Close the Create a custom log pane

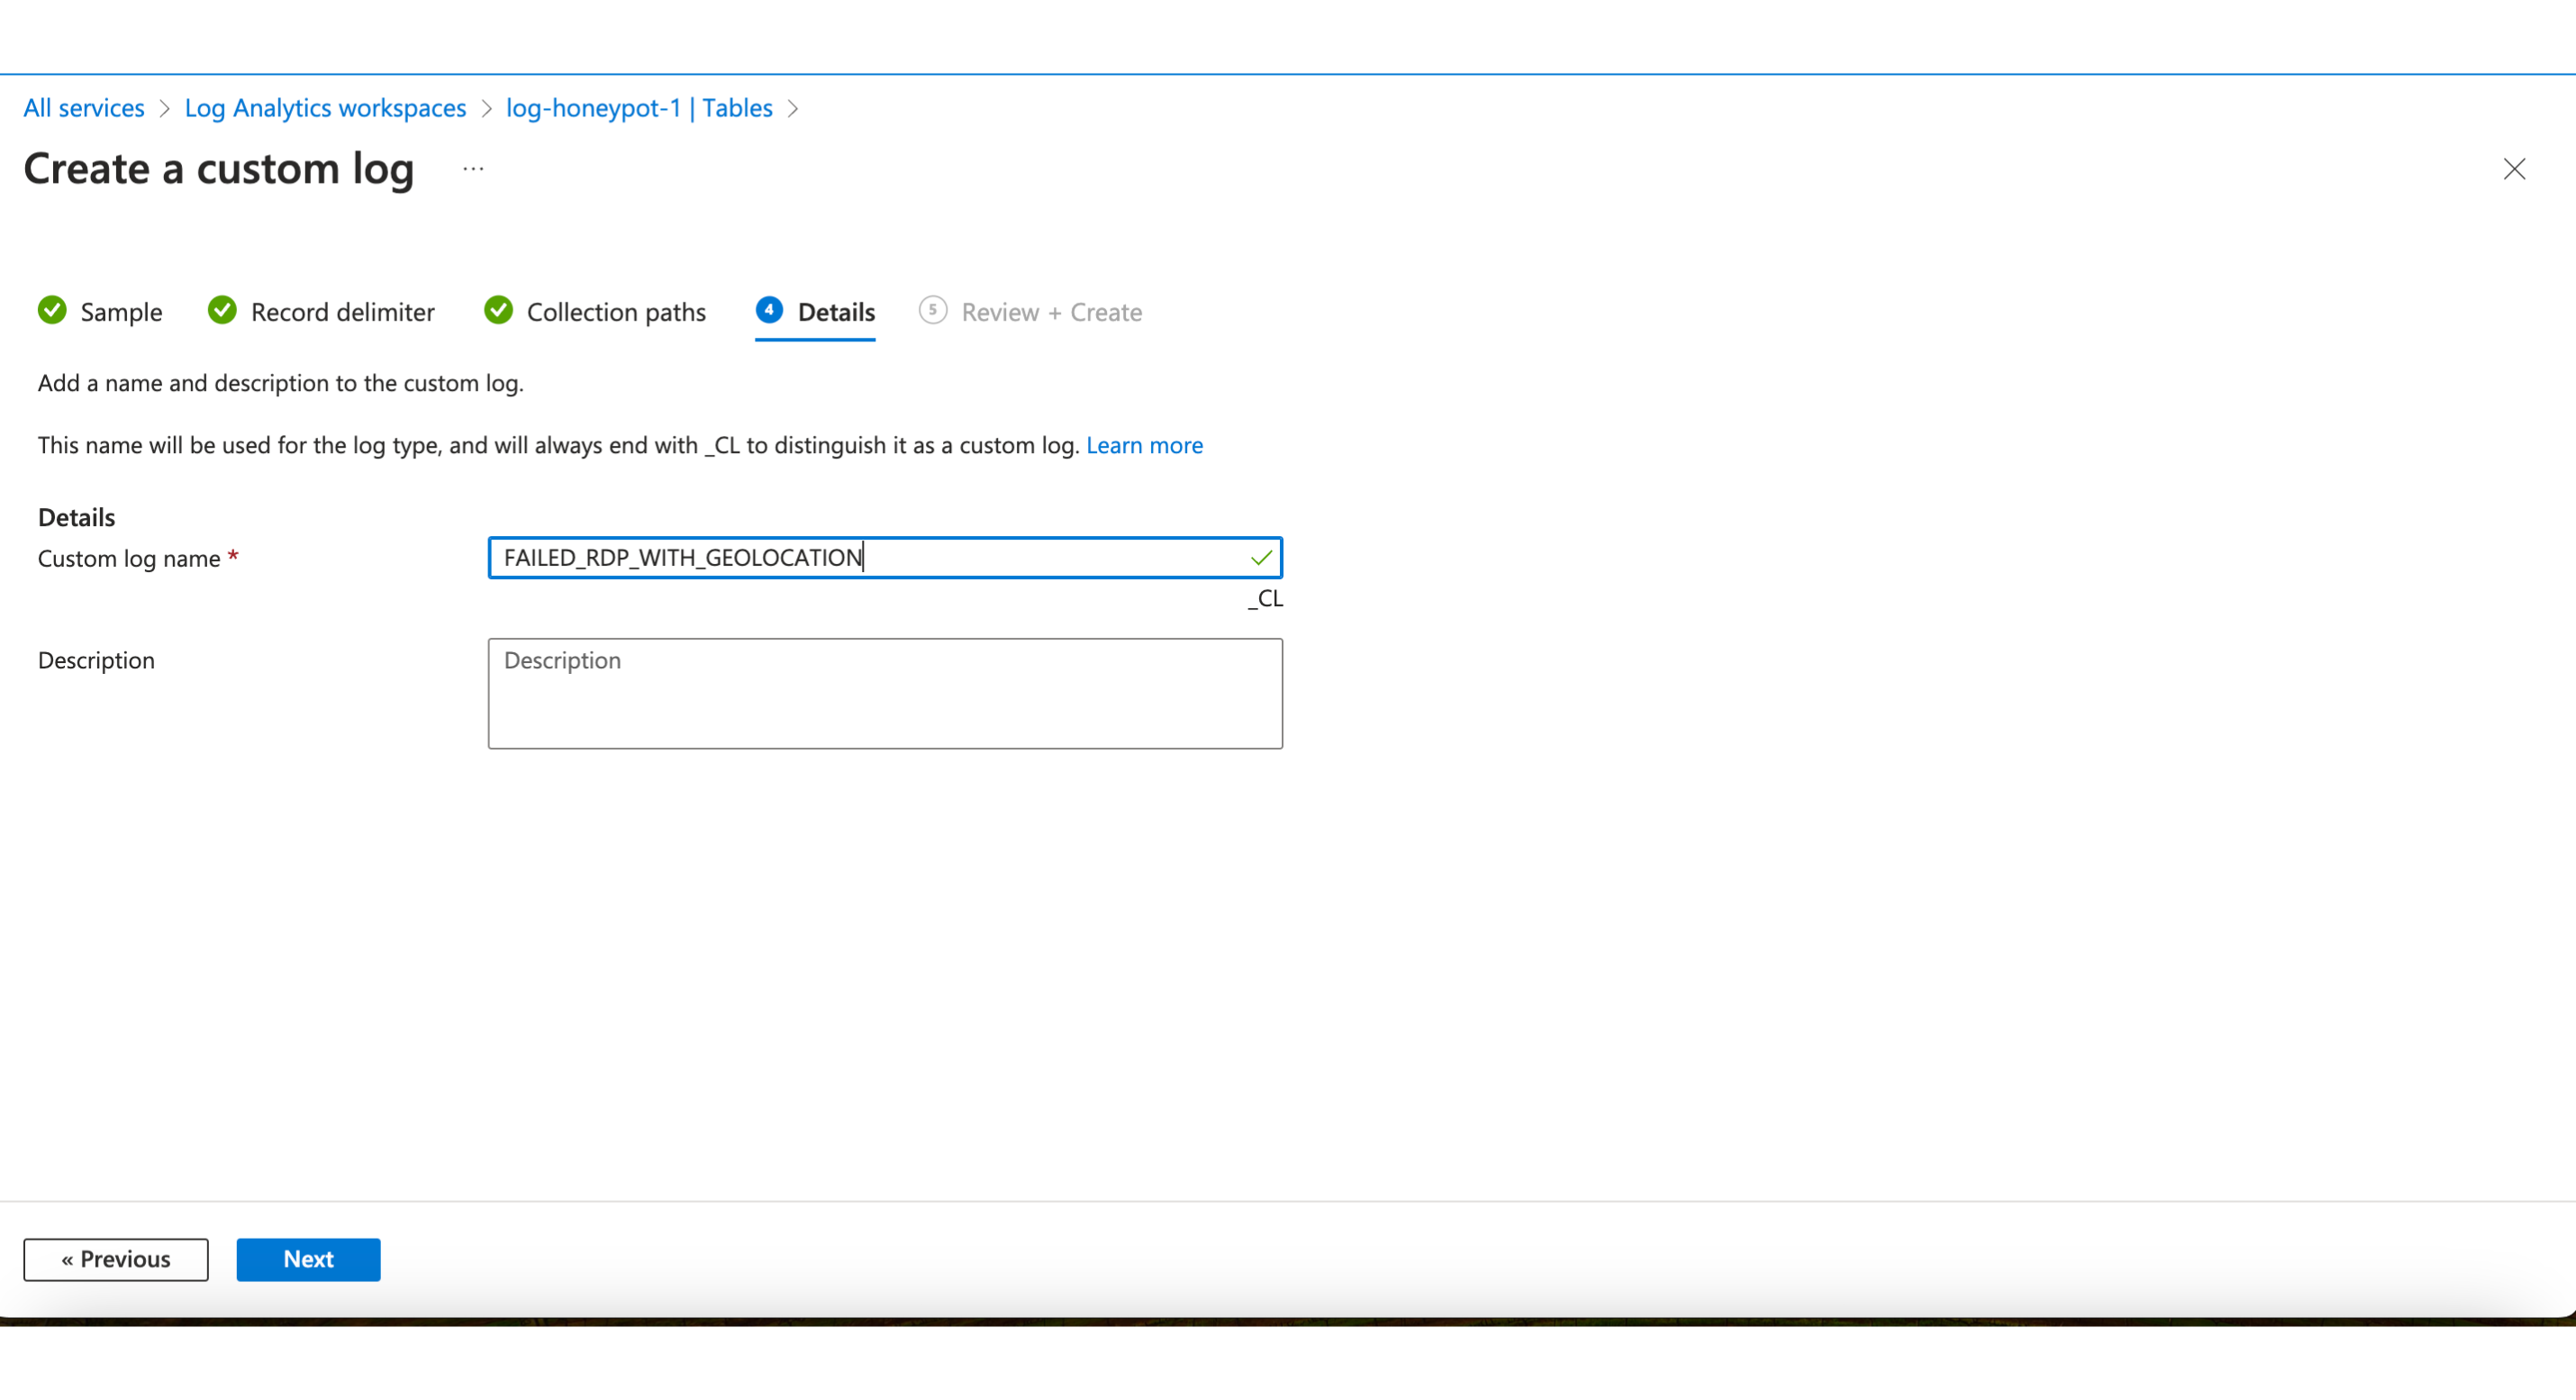point(2514,169)
